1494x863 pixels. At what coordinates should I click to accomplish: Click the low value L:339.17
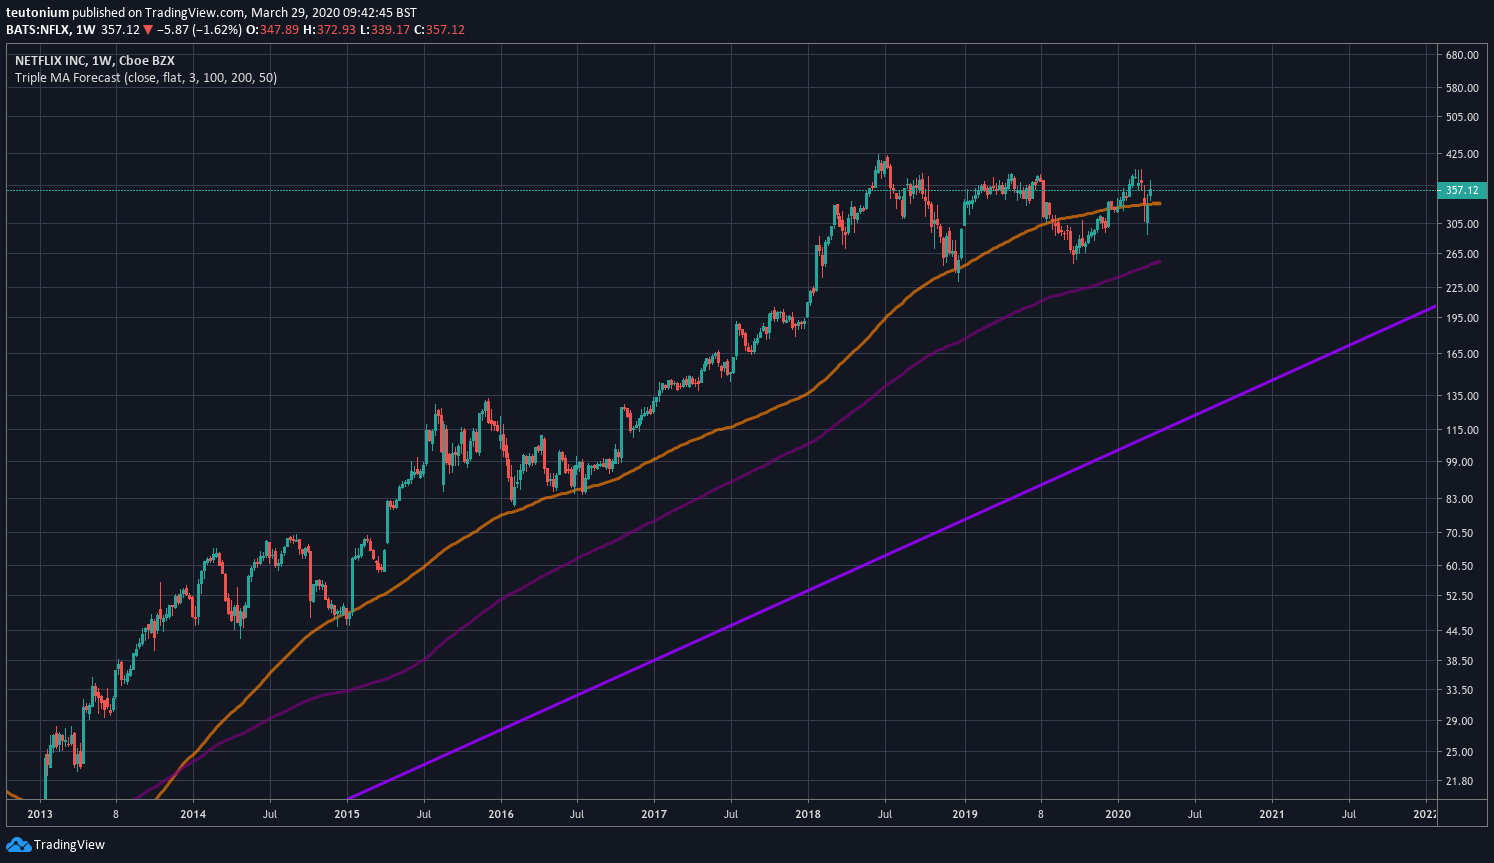pos(384,30)
